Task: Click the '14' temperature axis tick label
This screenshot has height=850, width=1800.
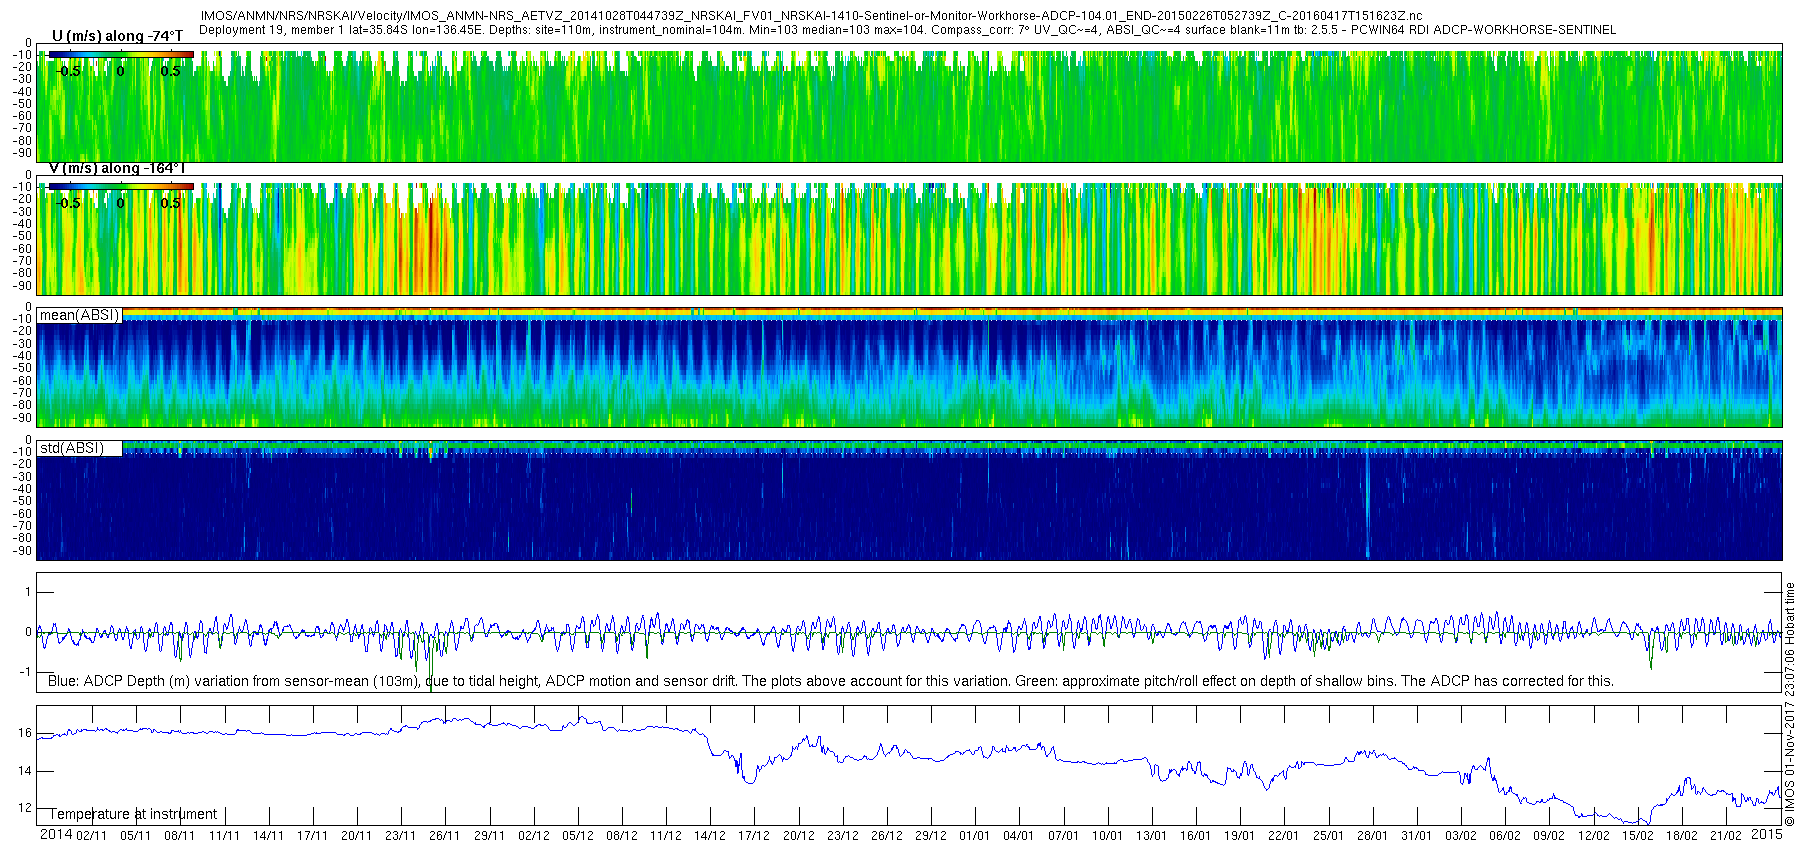Action: [x=25, y=771]
